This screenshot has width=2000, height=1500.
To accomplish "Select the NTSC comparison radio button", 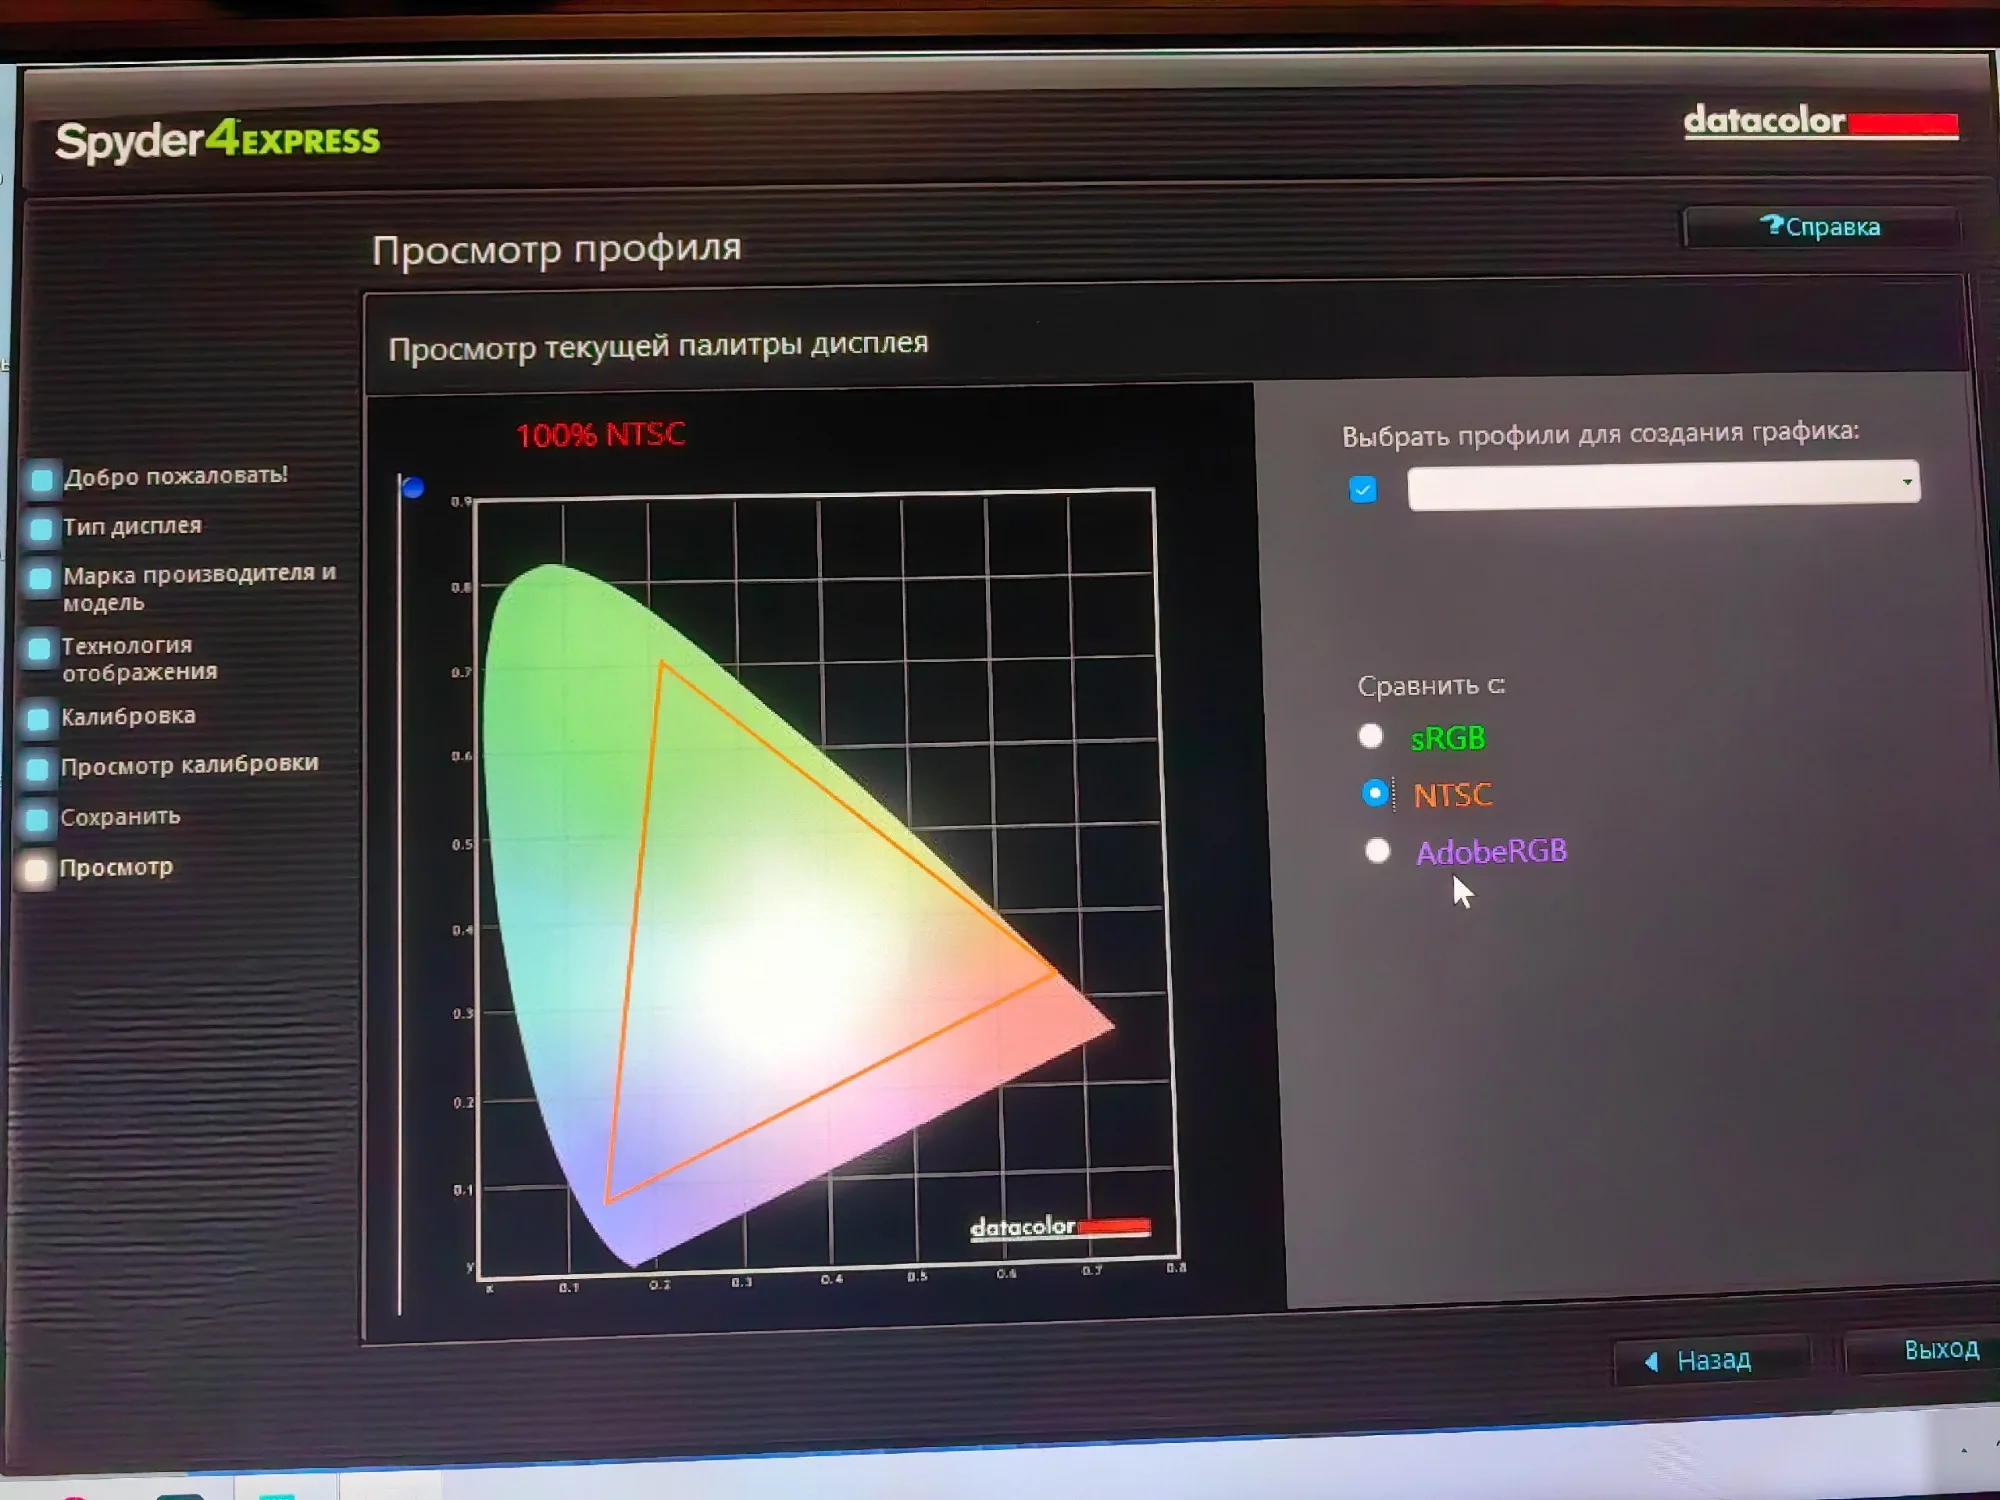I will (x=1375, y=793).
